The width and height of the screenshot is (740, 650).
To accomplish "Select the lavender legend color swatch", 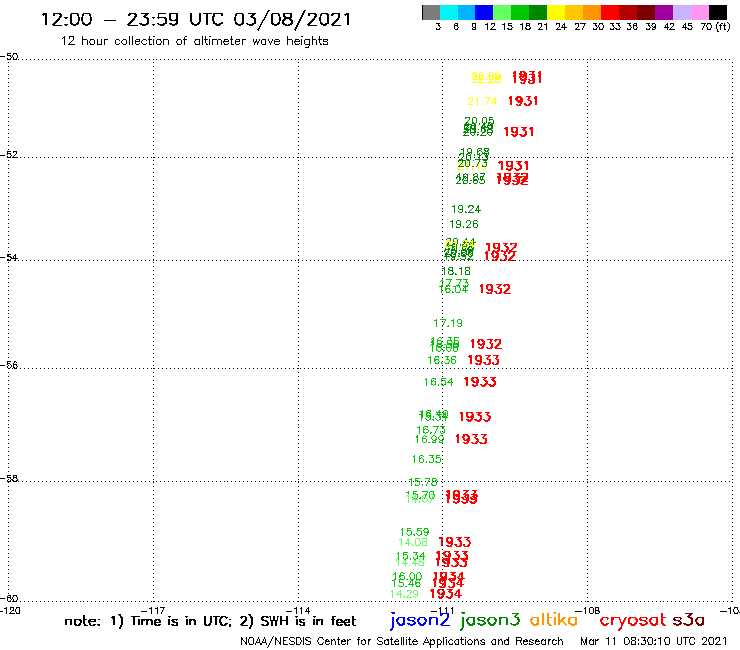I will [681, 12].
